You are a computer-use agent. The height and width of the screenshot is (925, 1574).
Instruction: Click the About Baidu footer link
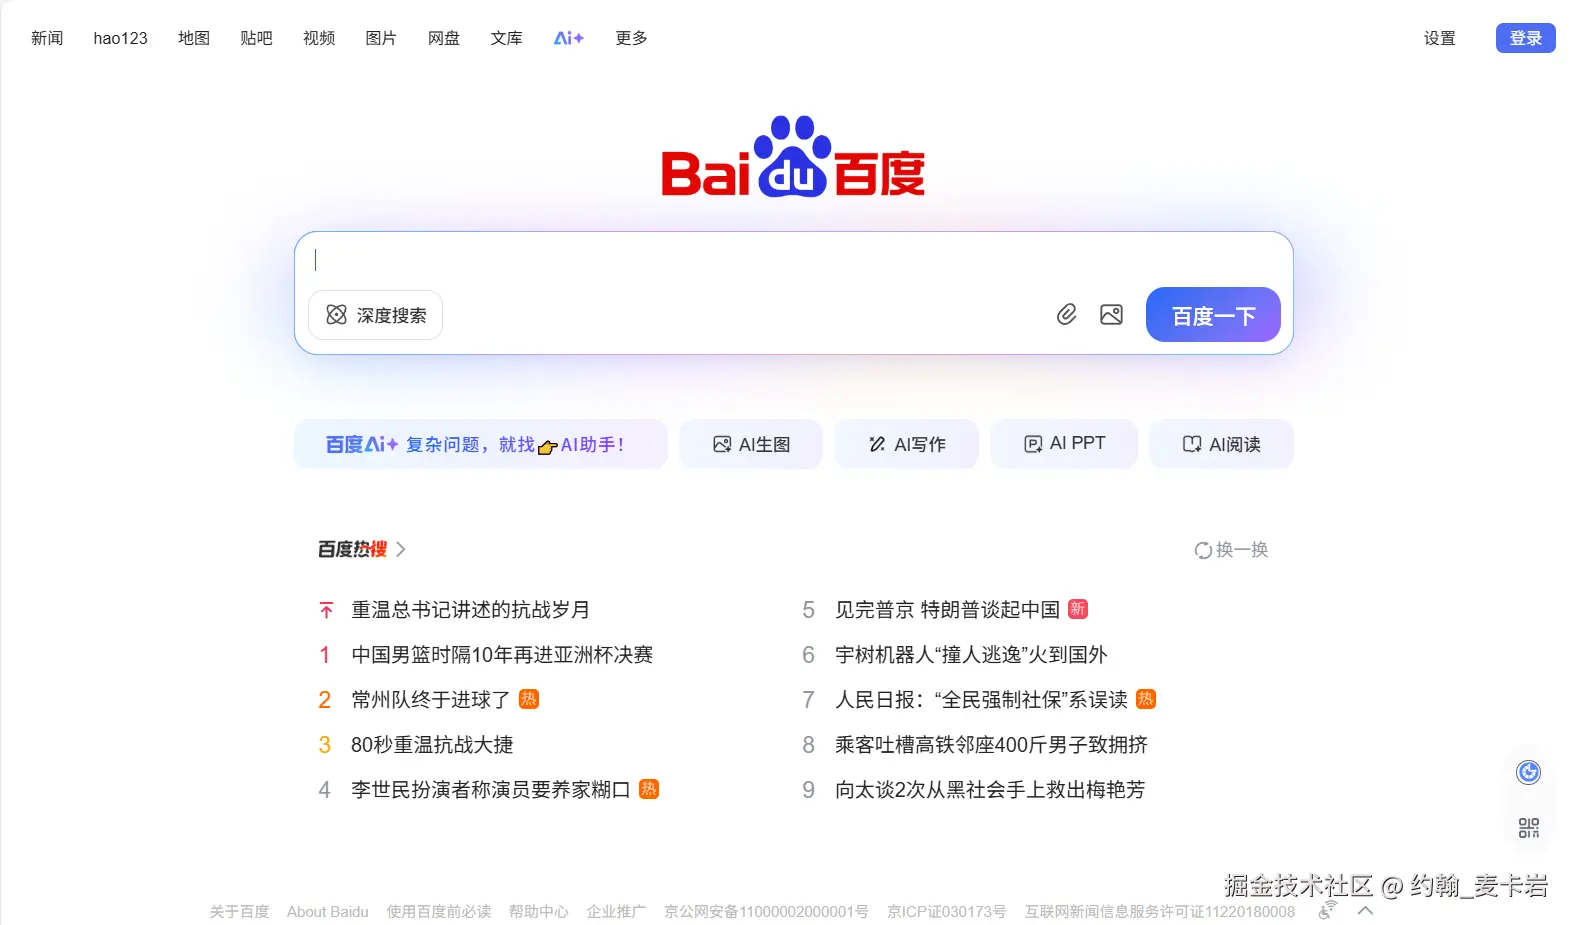pos(327,911)
